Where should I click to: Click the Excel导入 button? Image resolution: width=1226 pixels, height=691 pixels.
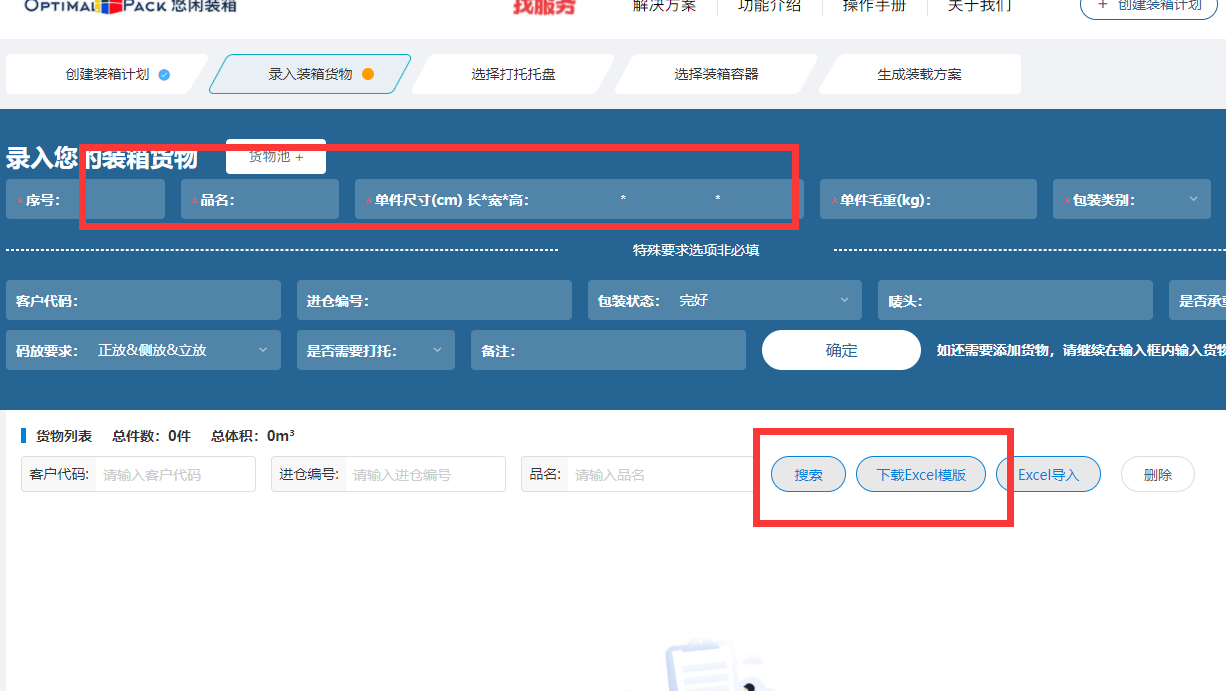pyautogui.click(x=1047, y=474)
